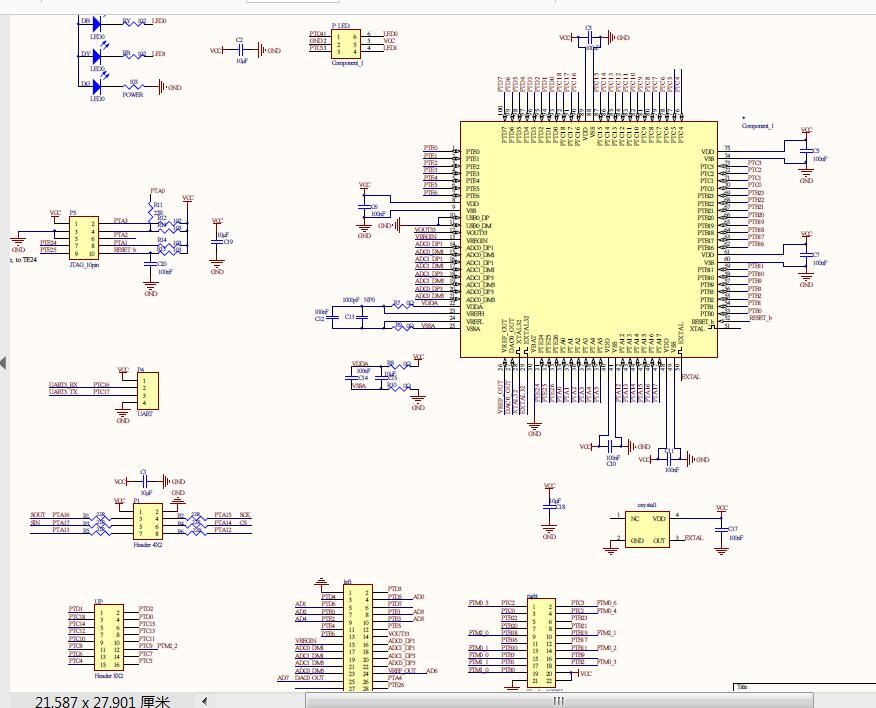Expand the side panel with the left-edge triangle

pyautogui.click(x=3, y=363)
